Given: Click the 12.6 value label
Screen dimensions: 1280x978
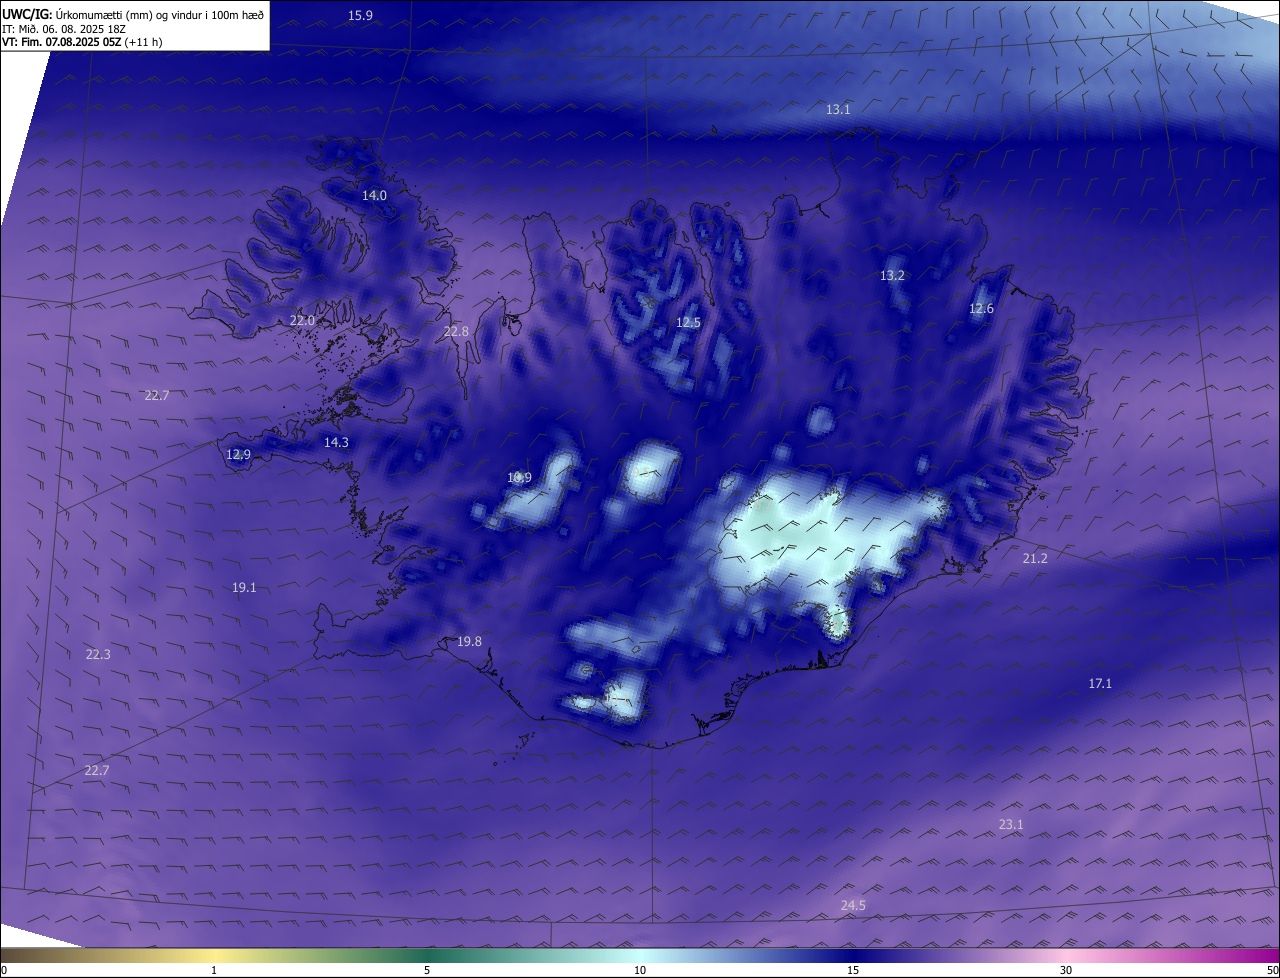Looking at the screenshot, I should click(981, 308).
